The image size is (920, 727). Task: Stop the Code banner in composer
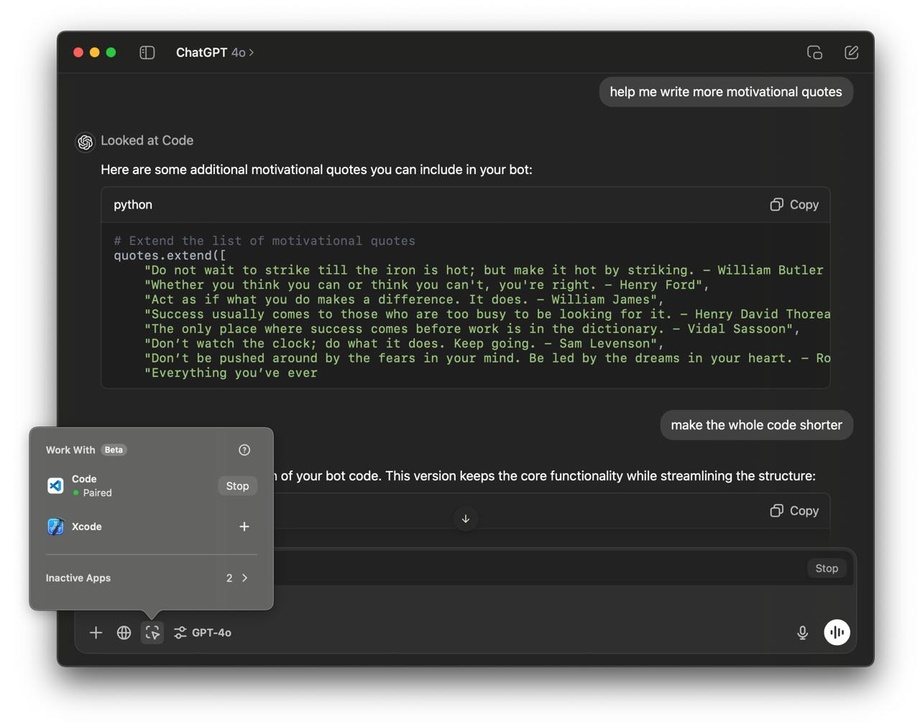coord(826,569)
